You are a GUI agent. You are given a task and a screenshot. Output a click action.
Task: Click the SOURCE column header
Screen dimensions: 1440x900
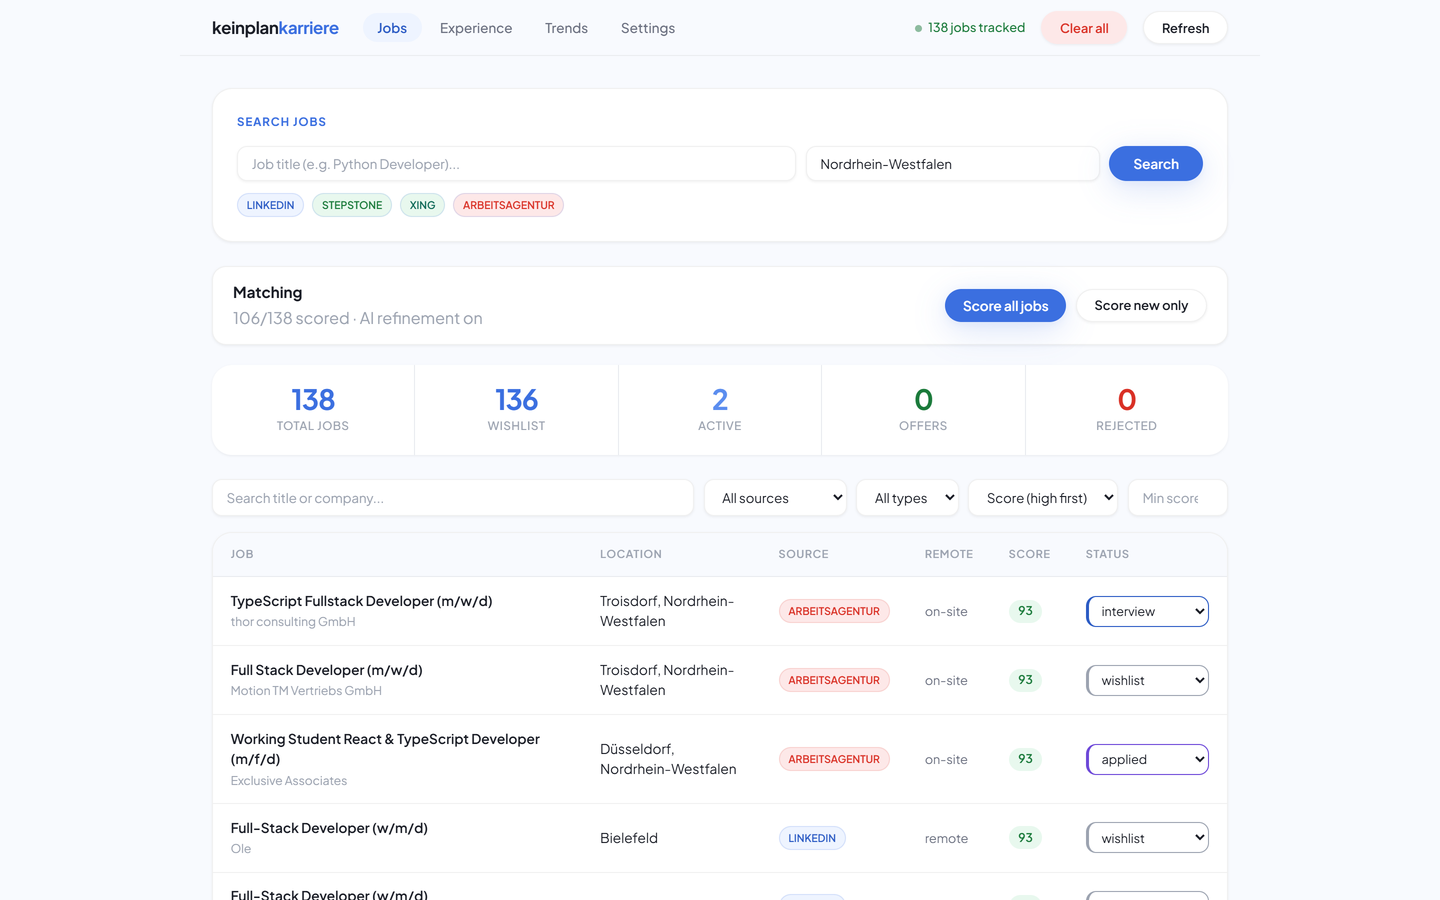tap(803, 554)
